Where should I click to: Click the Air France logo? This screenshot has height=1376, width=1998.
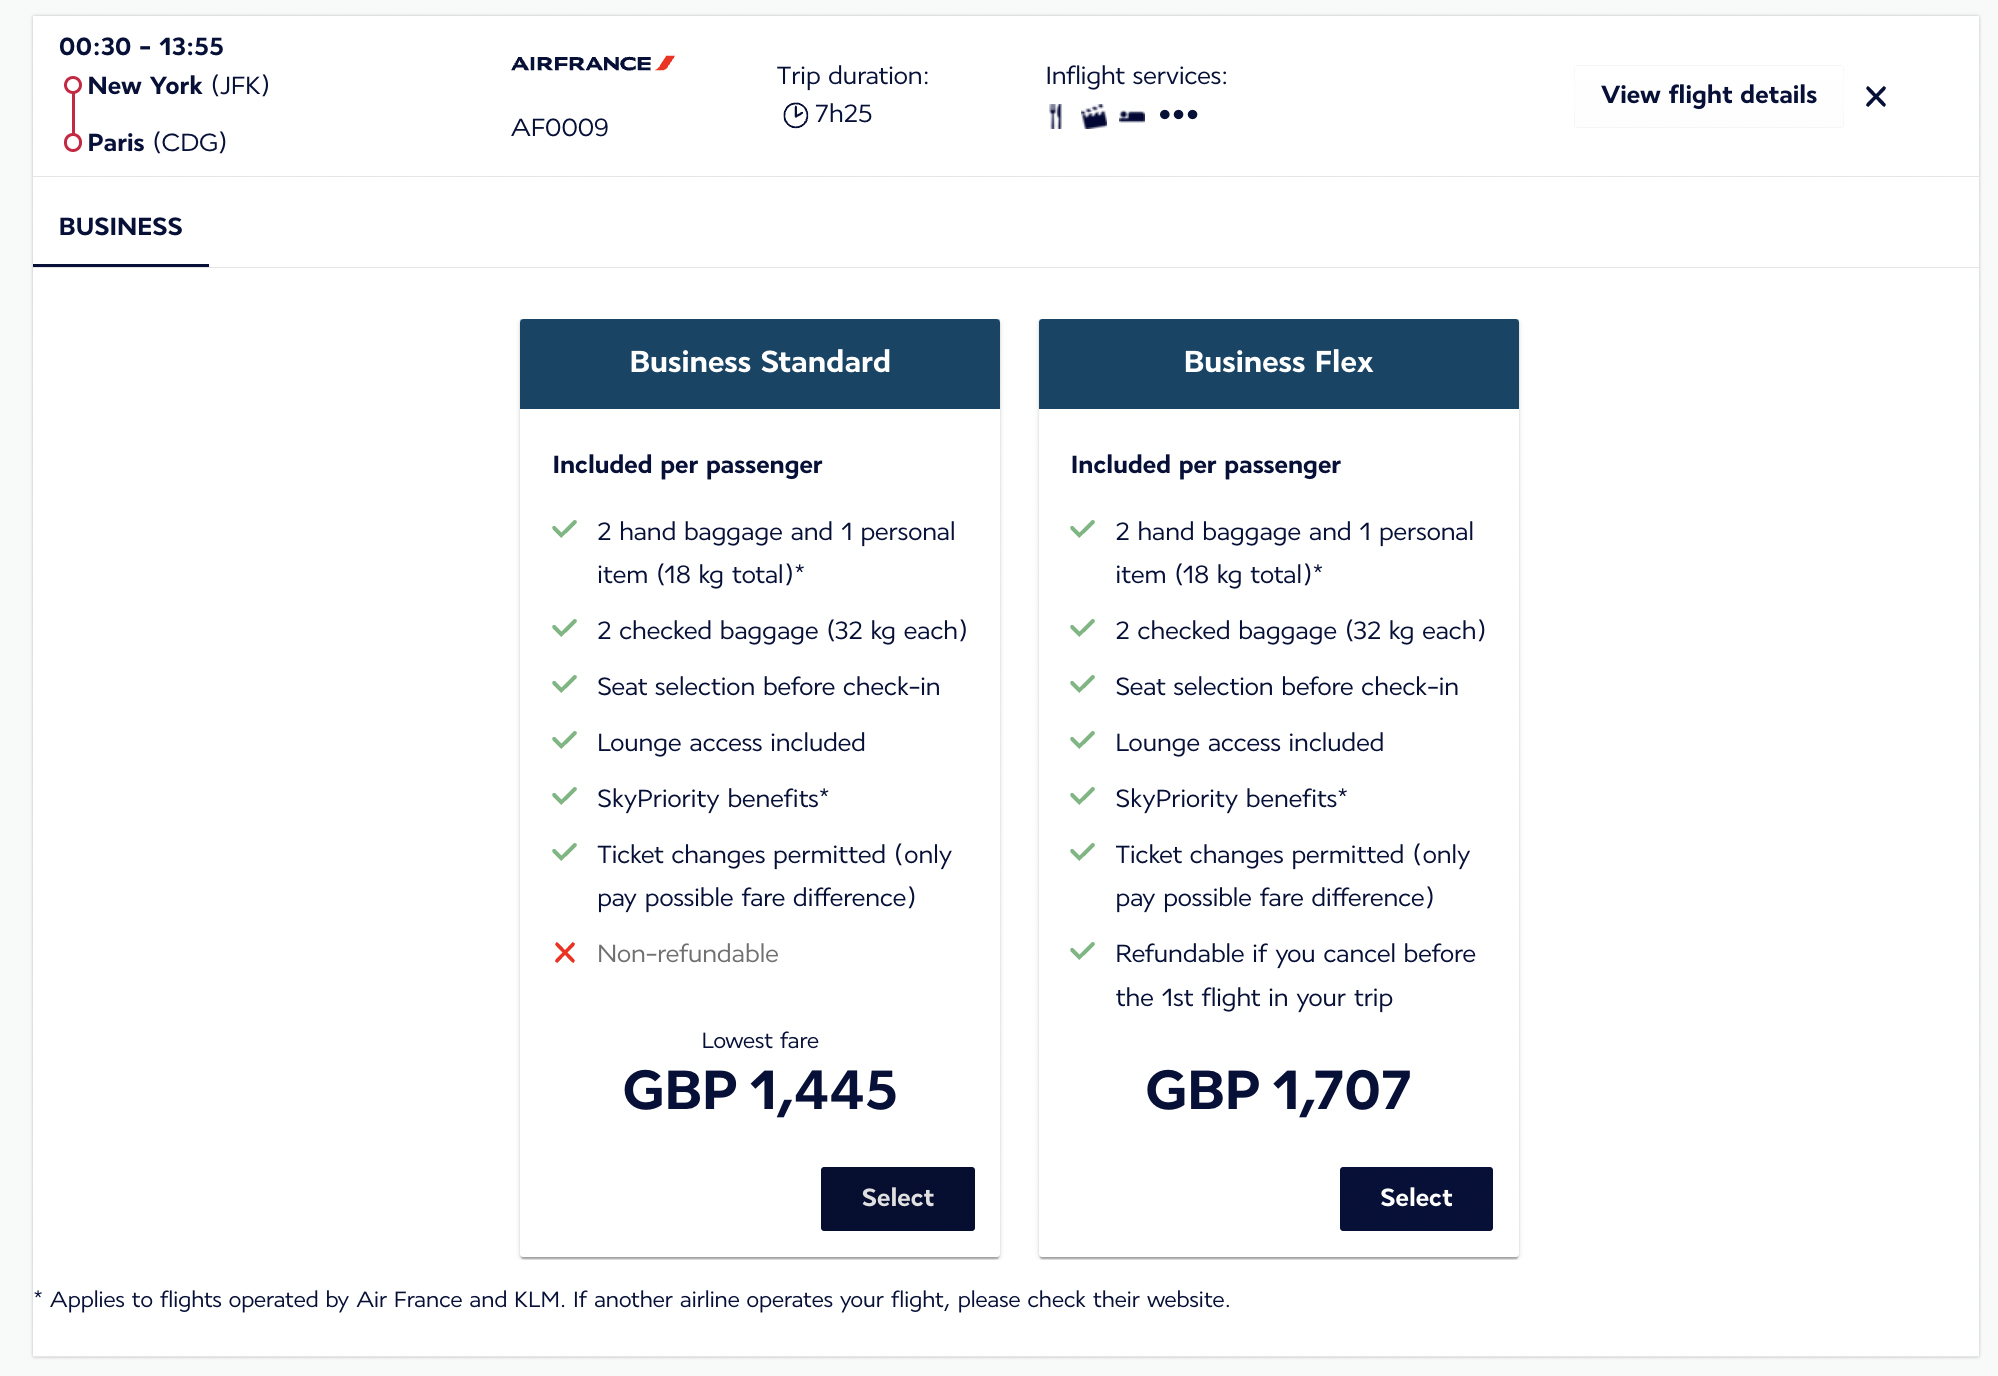593,64
